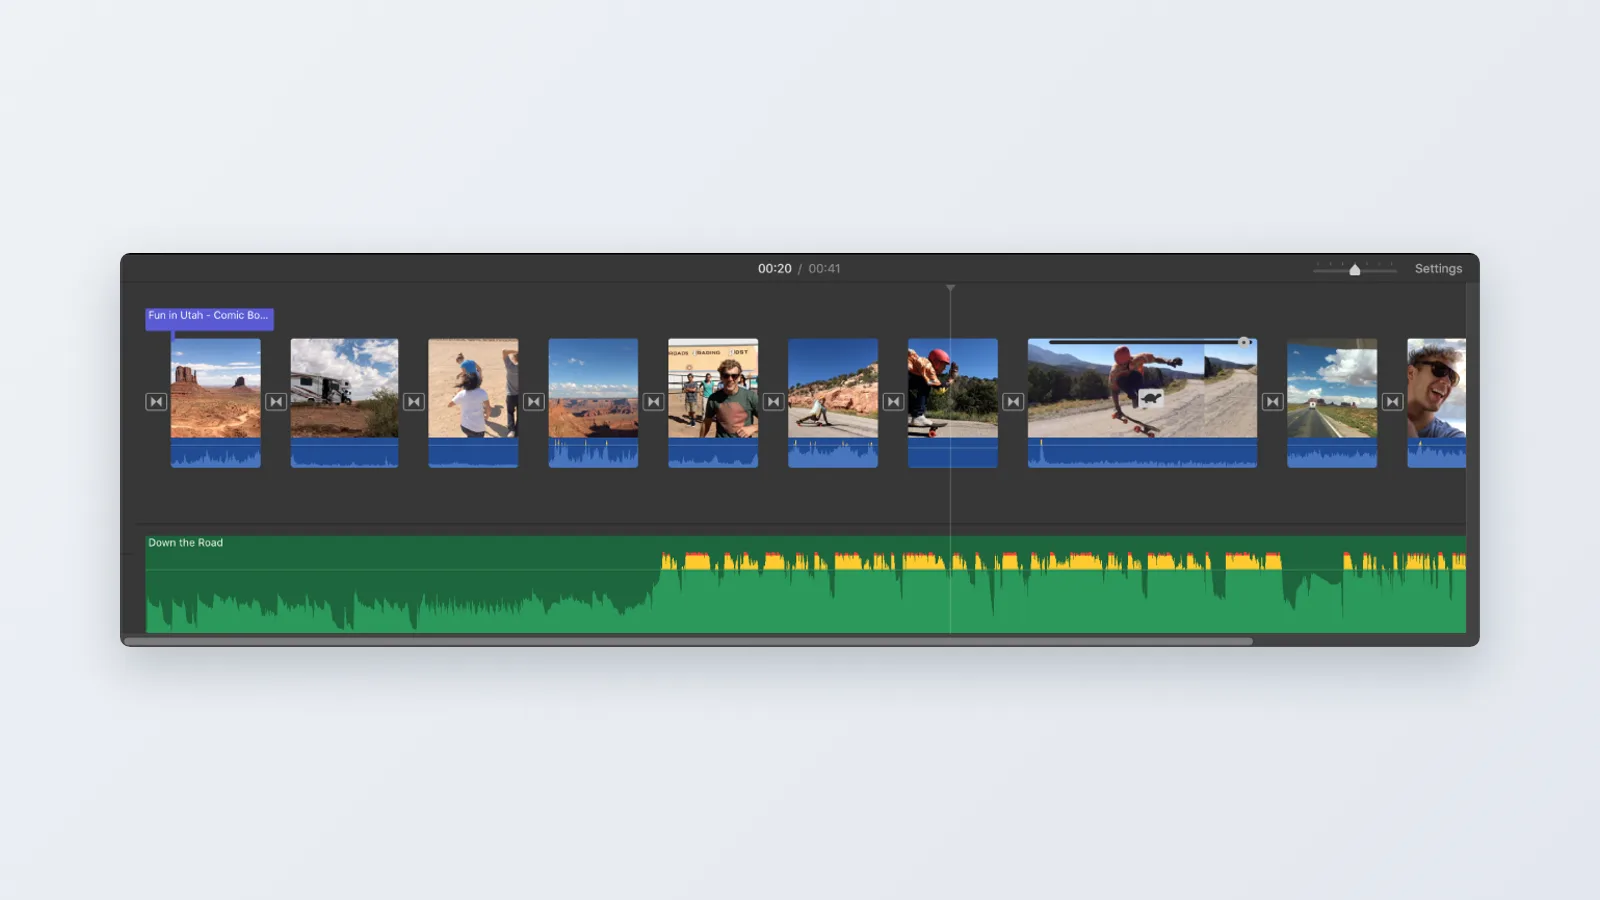Screen dimensions: 1600x900
Task: Select the Down the Road audio track
Action: 806,585
